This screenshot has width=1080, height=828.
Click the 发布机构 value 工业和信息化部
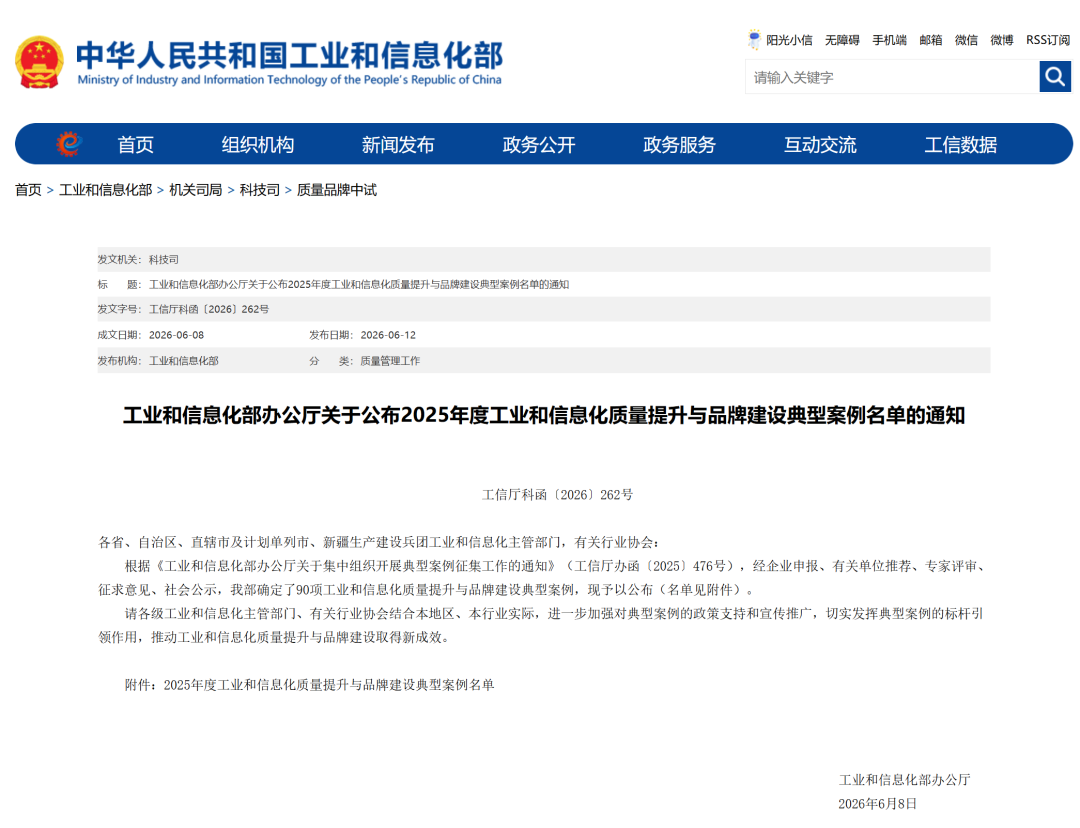[x=184, y=360]
